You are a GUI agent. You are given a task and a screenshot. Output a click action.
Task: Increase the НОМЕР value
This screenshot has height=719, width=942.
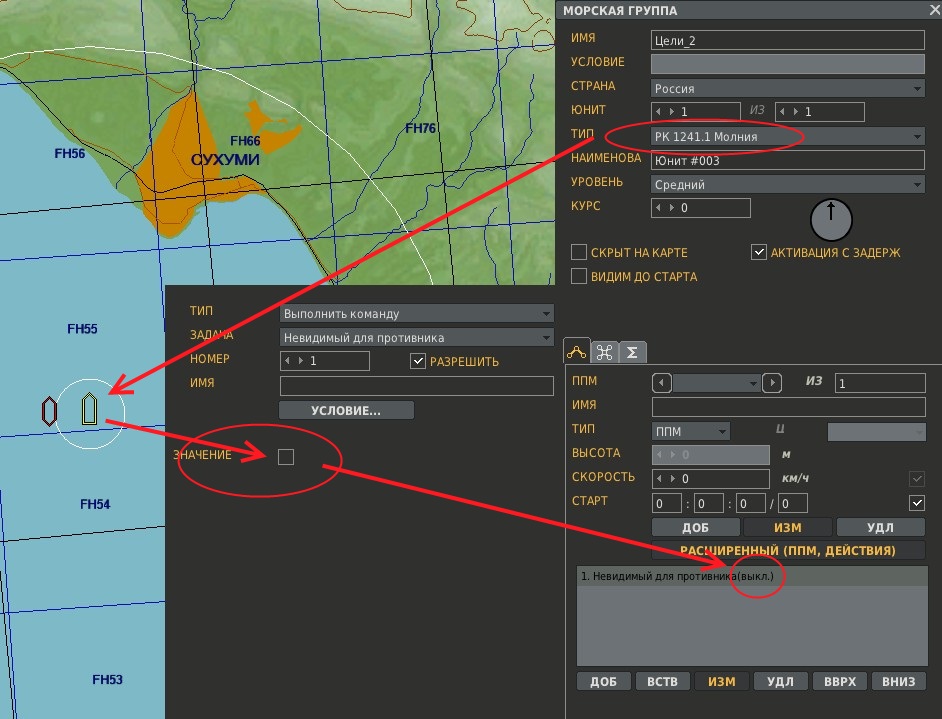(x=300, y=361)
